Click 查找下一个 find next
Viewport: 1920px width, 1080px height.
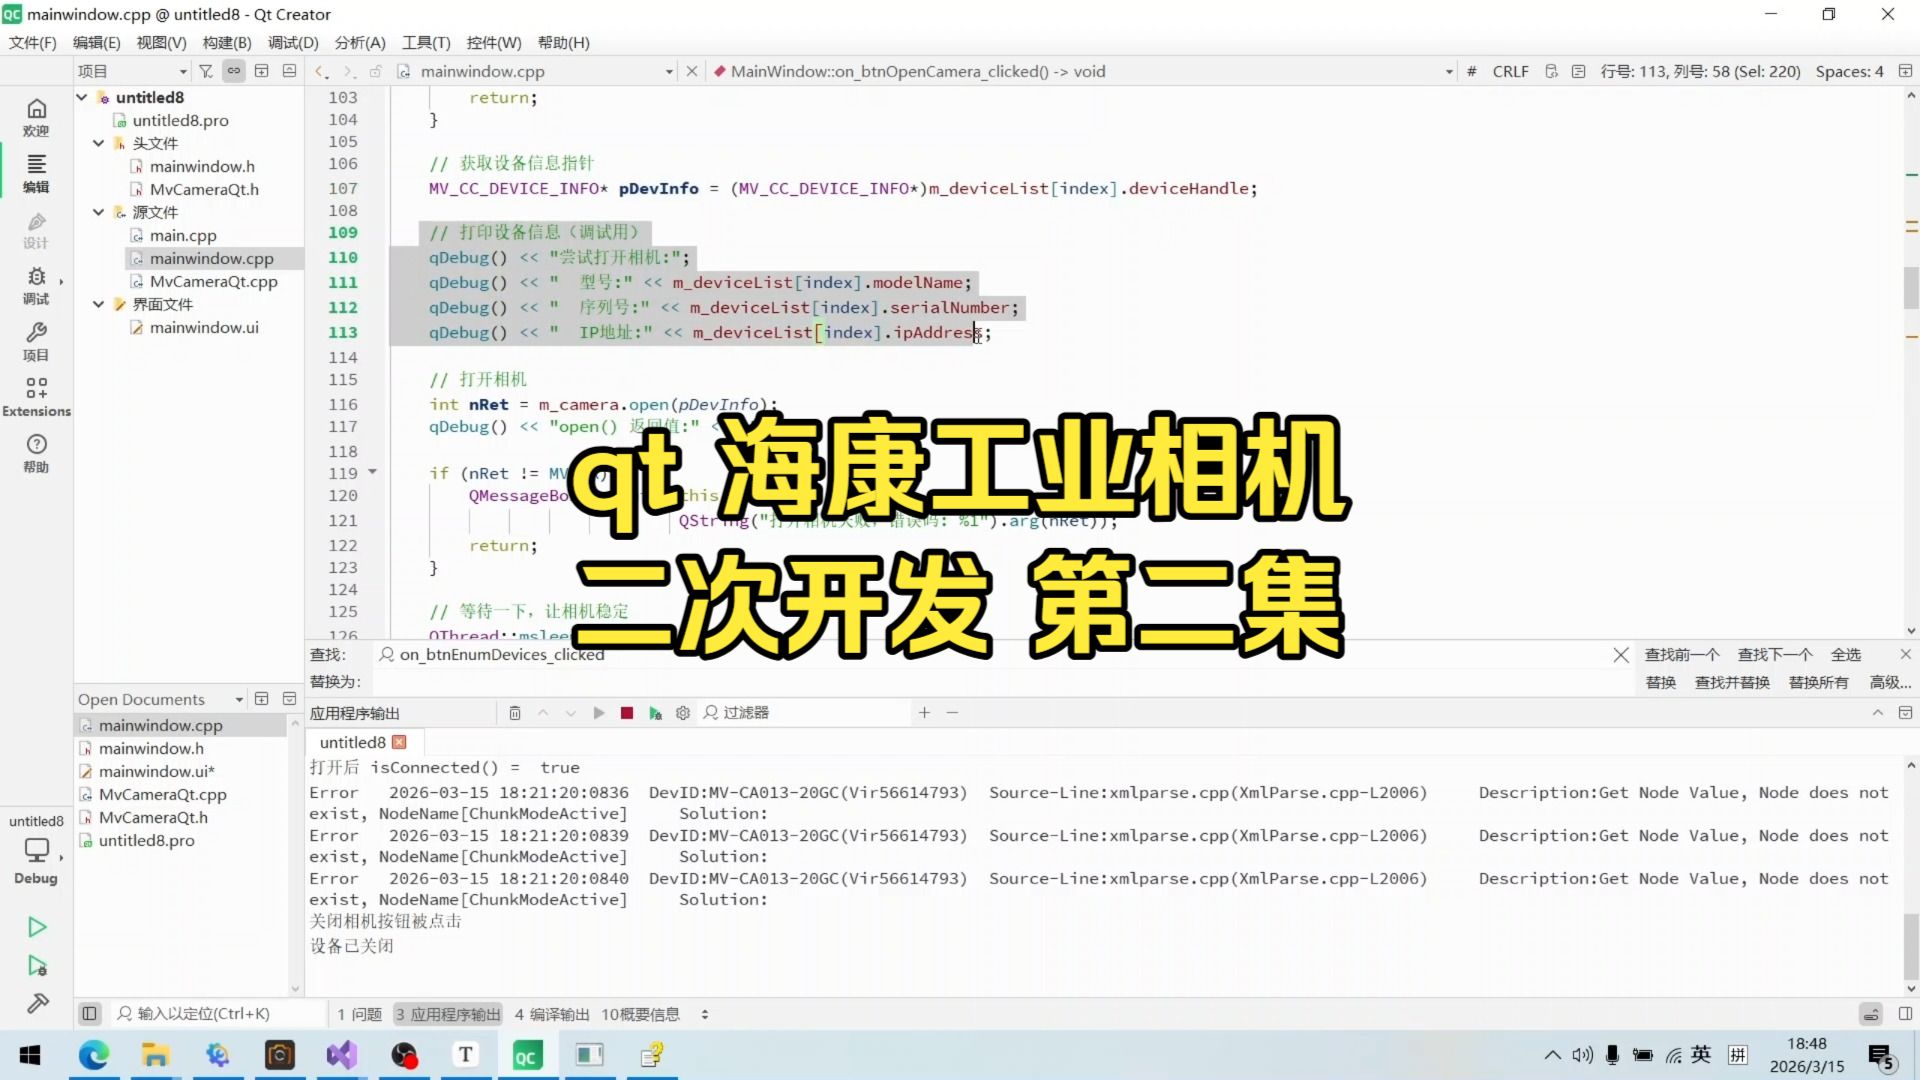pyautogui.click(x=1775, y=654)
